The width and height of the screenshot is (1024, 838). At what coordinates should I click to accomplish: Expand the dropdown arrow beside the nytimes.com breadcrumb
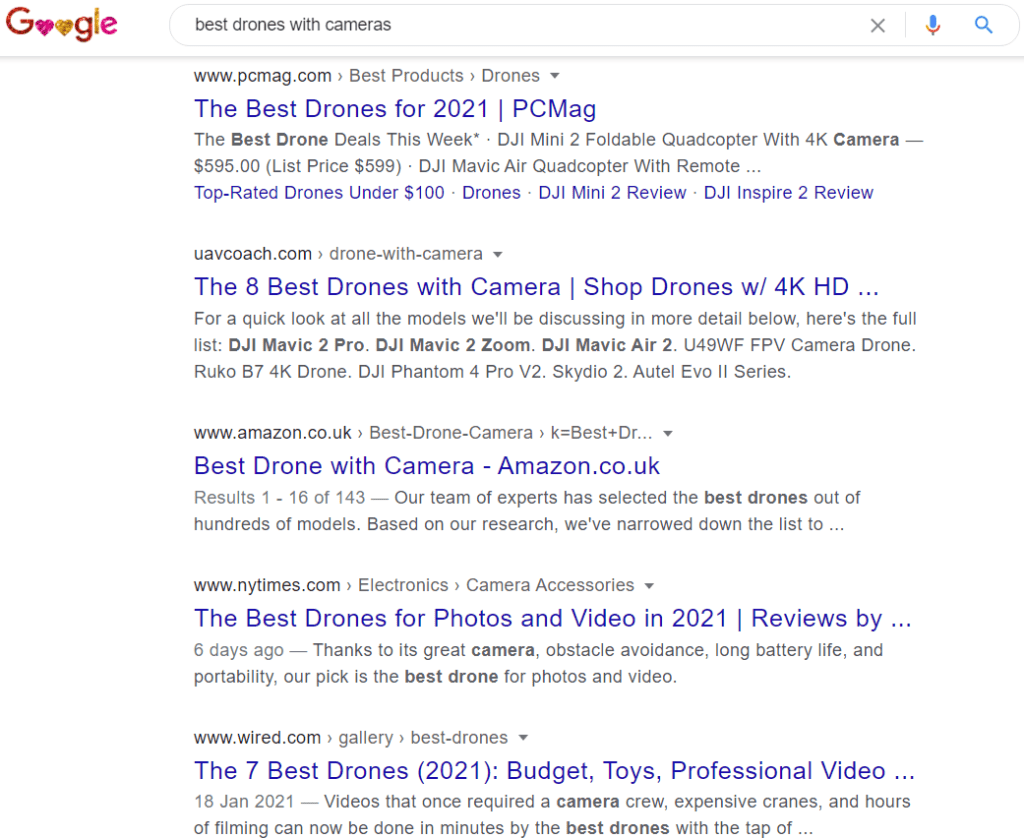click(649, 585)
